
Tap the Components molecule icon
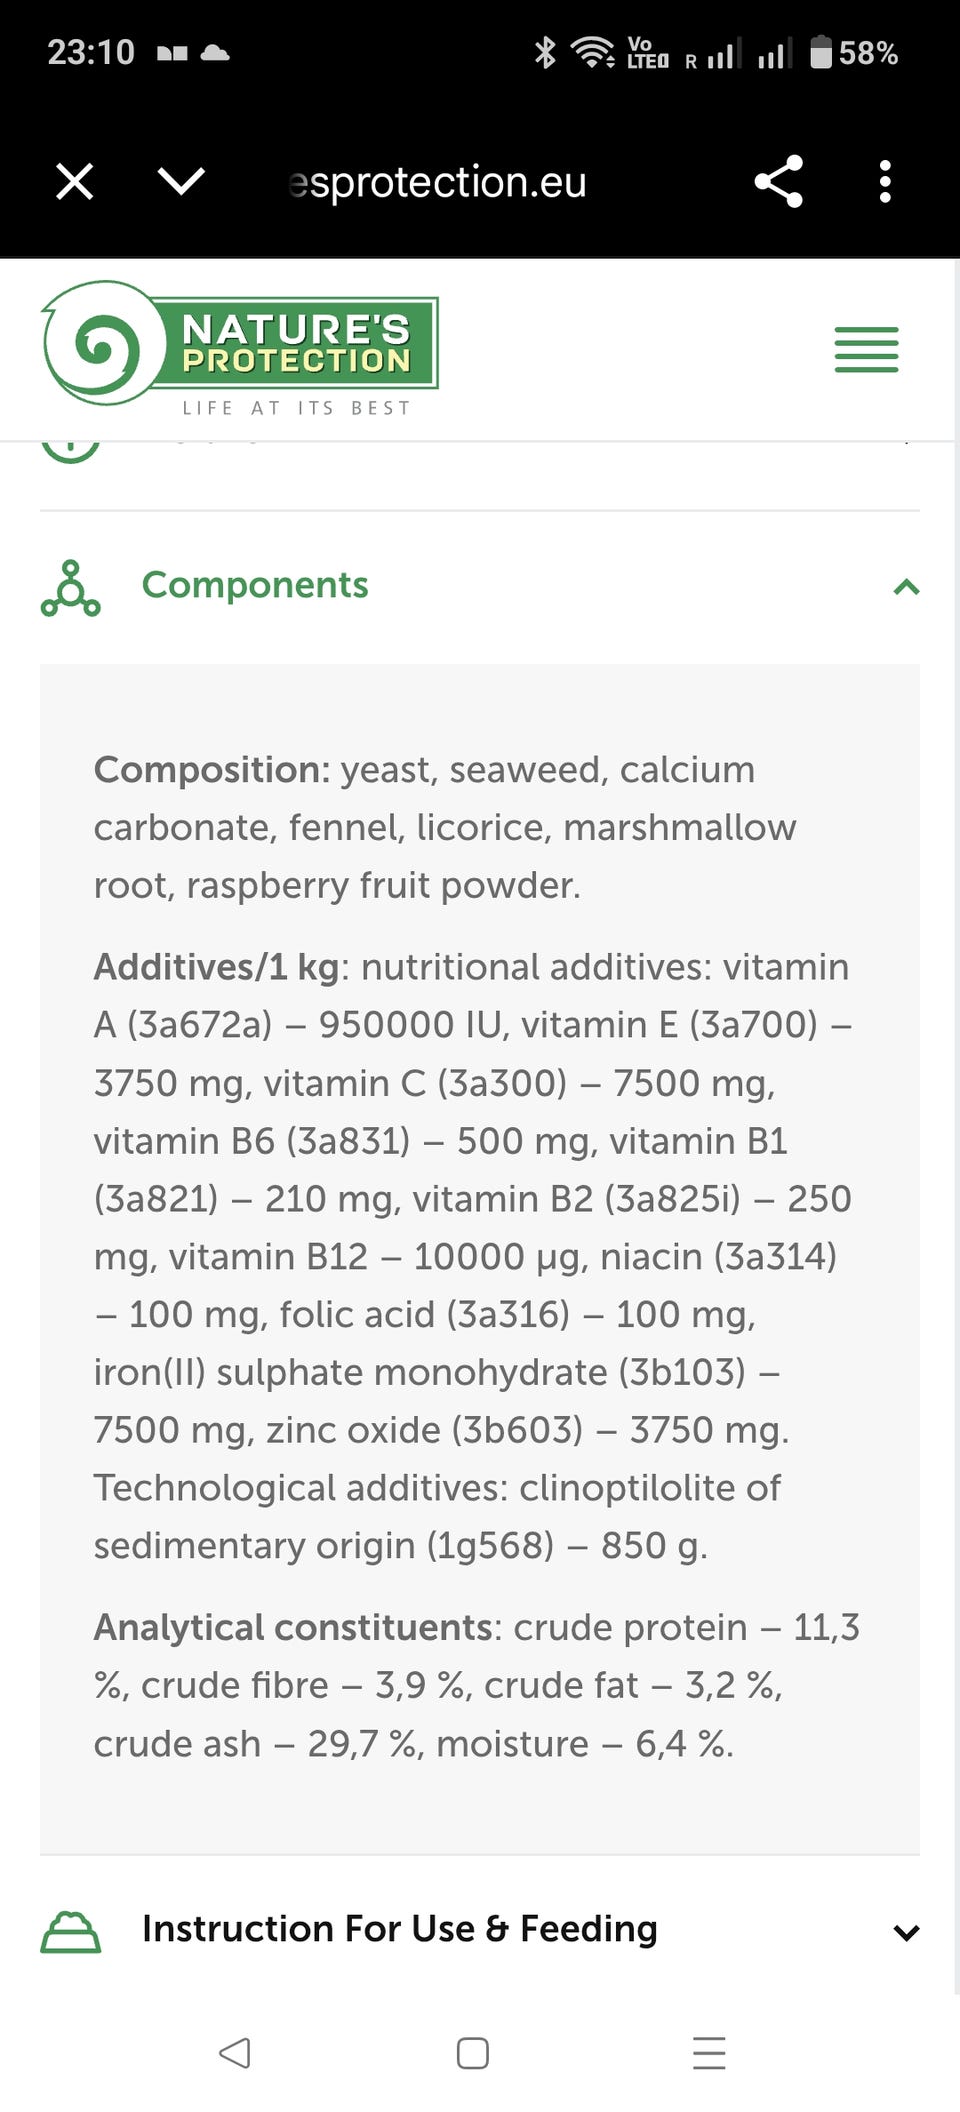[x=70, y=588]
